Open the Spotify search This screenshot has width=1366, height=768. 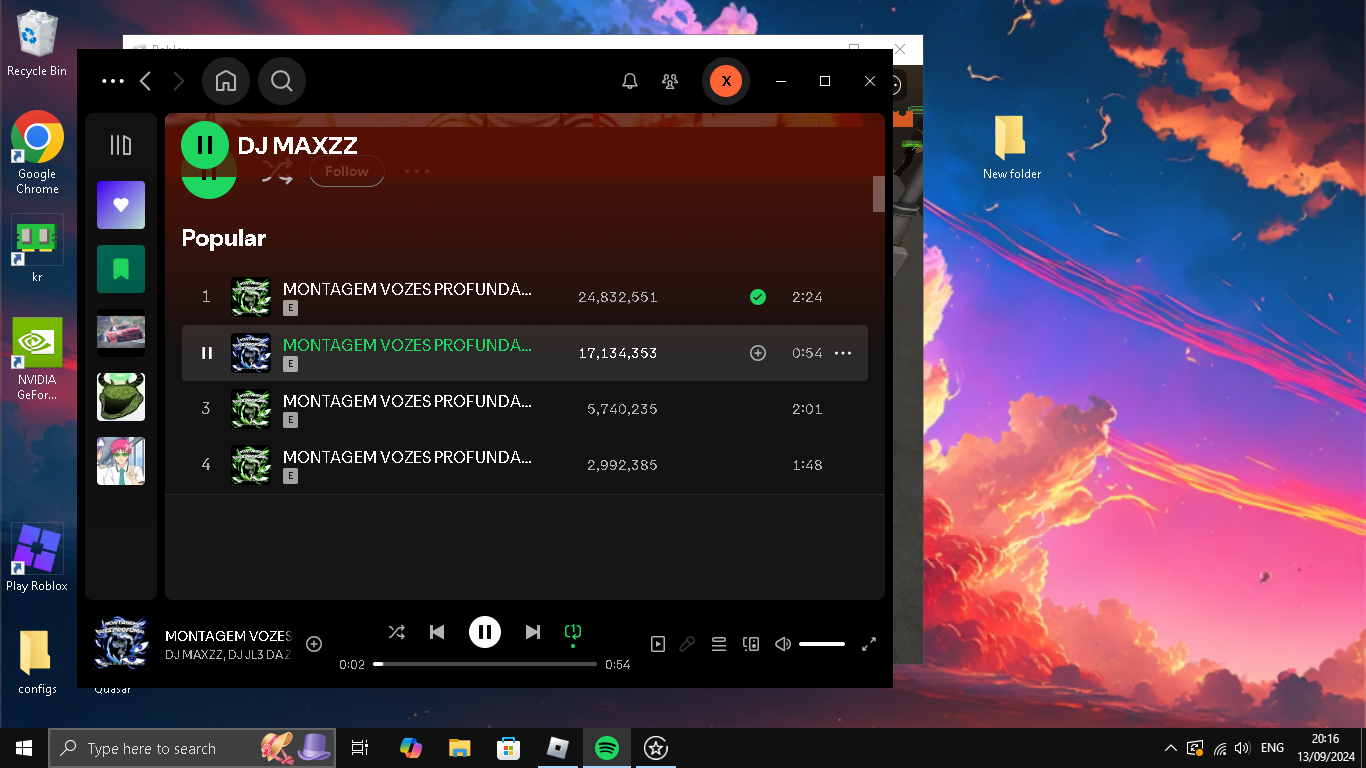[x=282, y=81]
